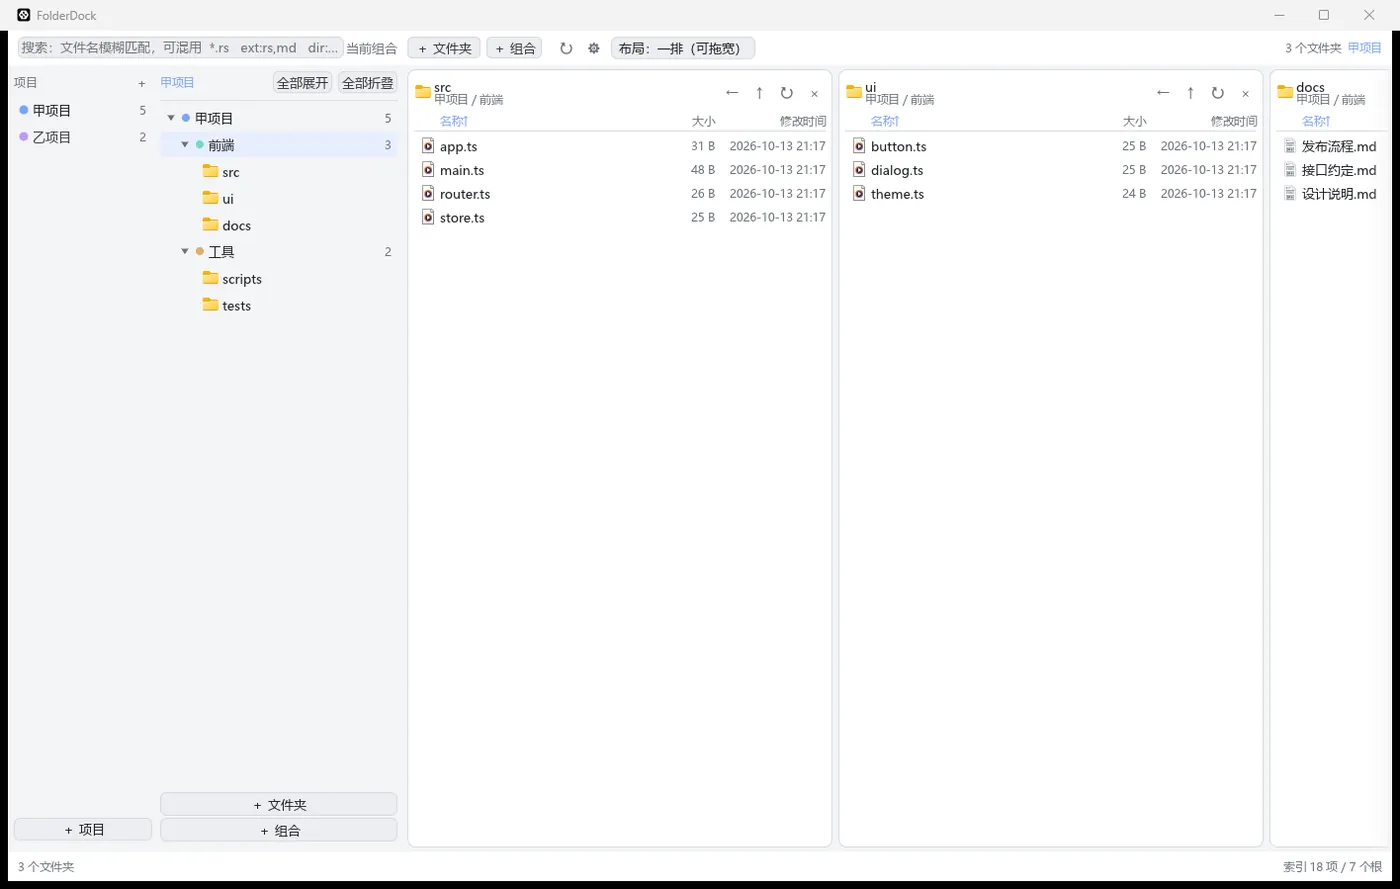Navigate up one level in src panel
The width and height of the screenshot is (1400, 889).
pyautogui.click(x=759, y=93)
